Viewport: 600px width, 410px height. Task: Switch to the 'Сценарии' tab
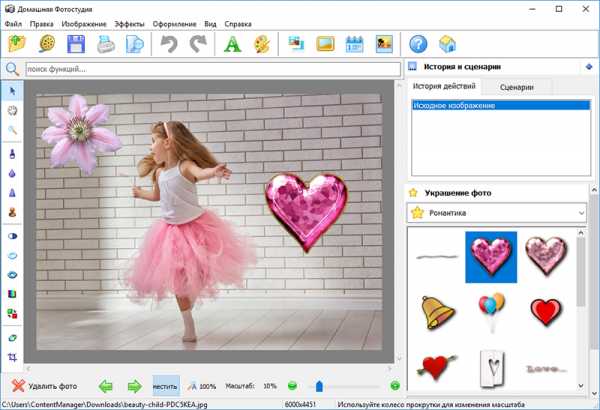click(x=517, y=88)
